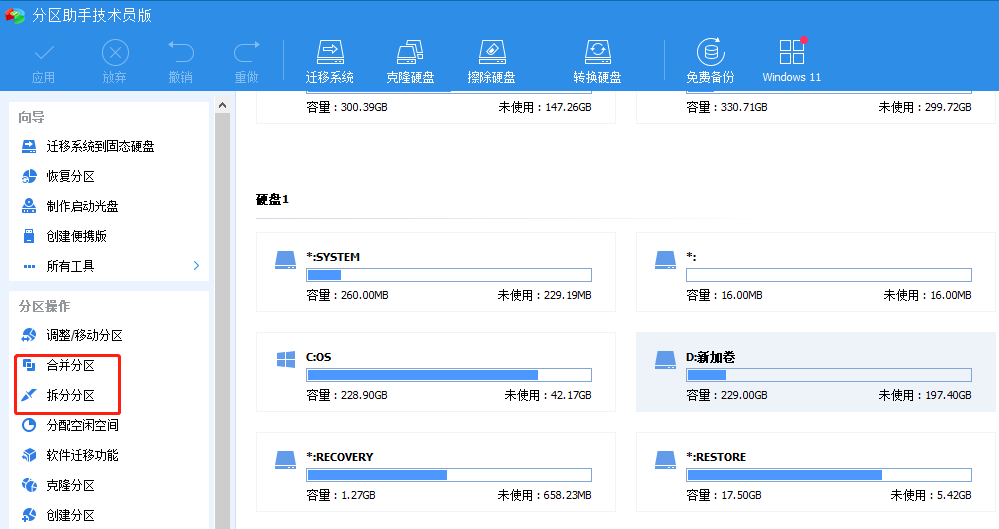This screenshot has width=999, height=529.
Task: Open 制作启动光盘 bootable media wizard
Action: point(82,206)
